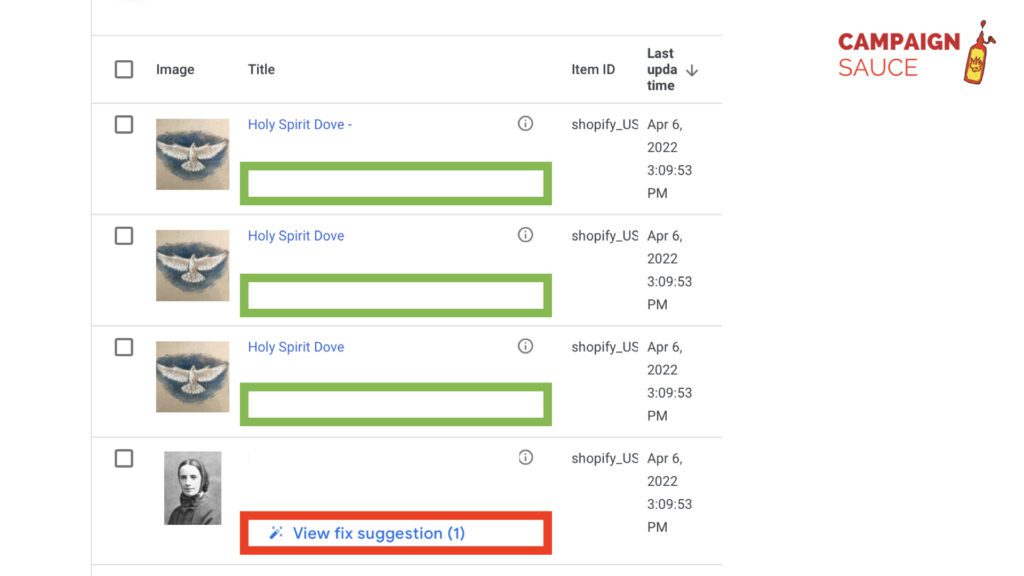The height and width of the screenshot is (576, 1024).
Task: Click the magic wand fix suggestion icon
Action: tap(276, 533)
